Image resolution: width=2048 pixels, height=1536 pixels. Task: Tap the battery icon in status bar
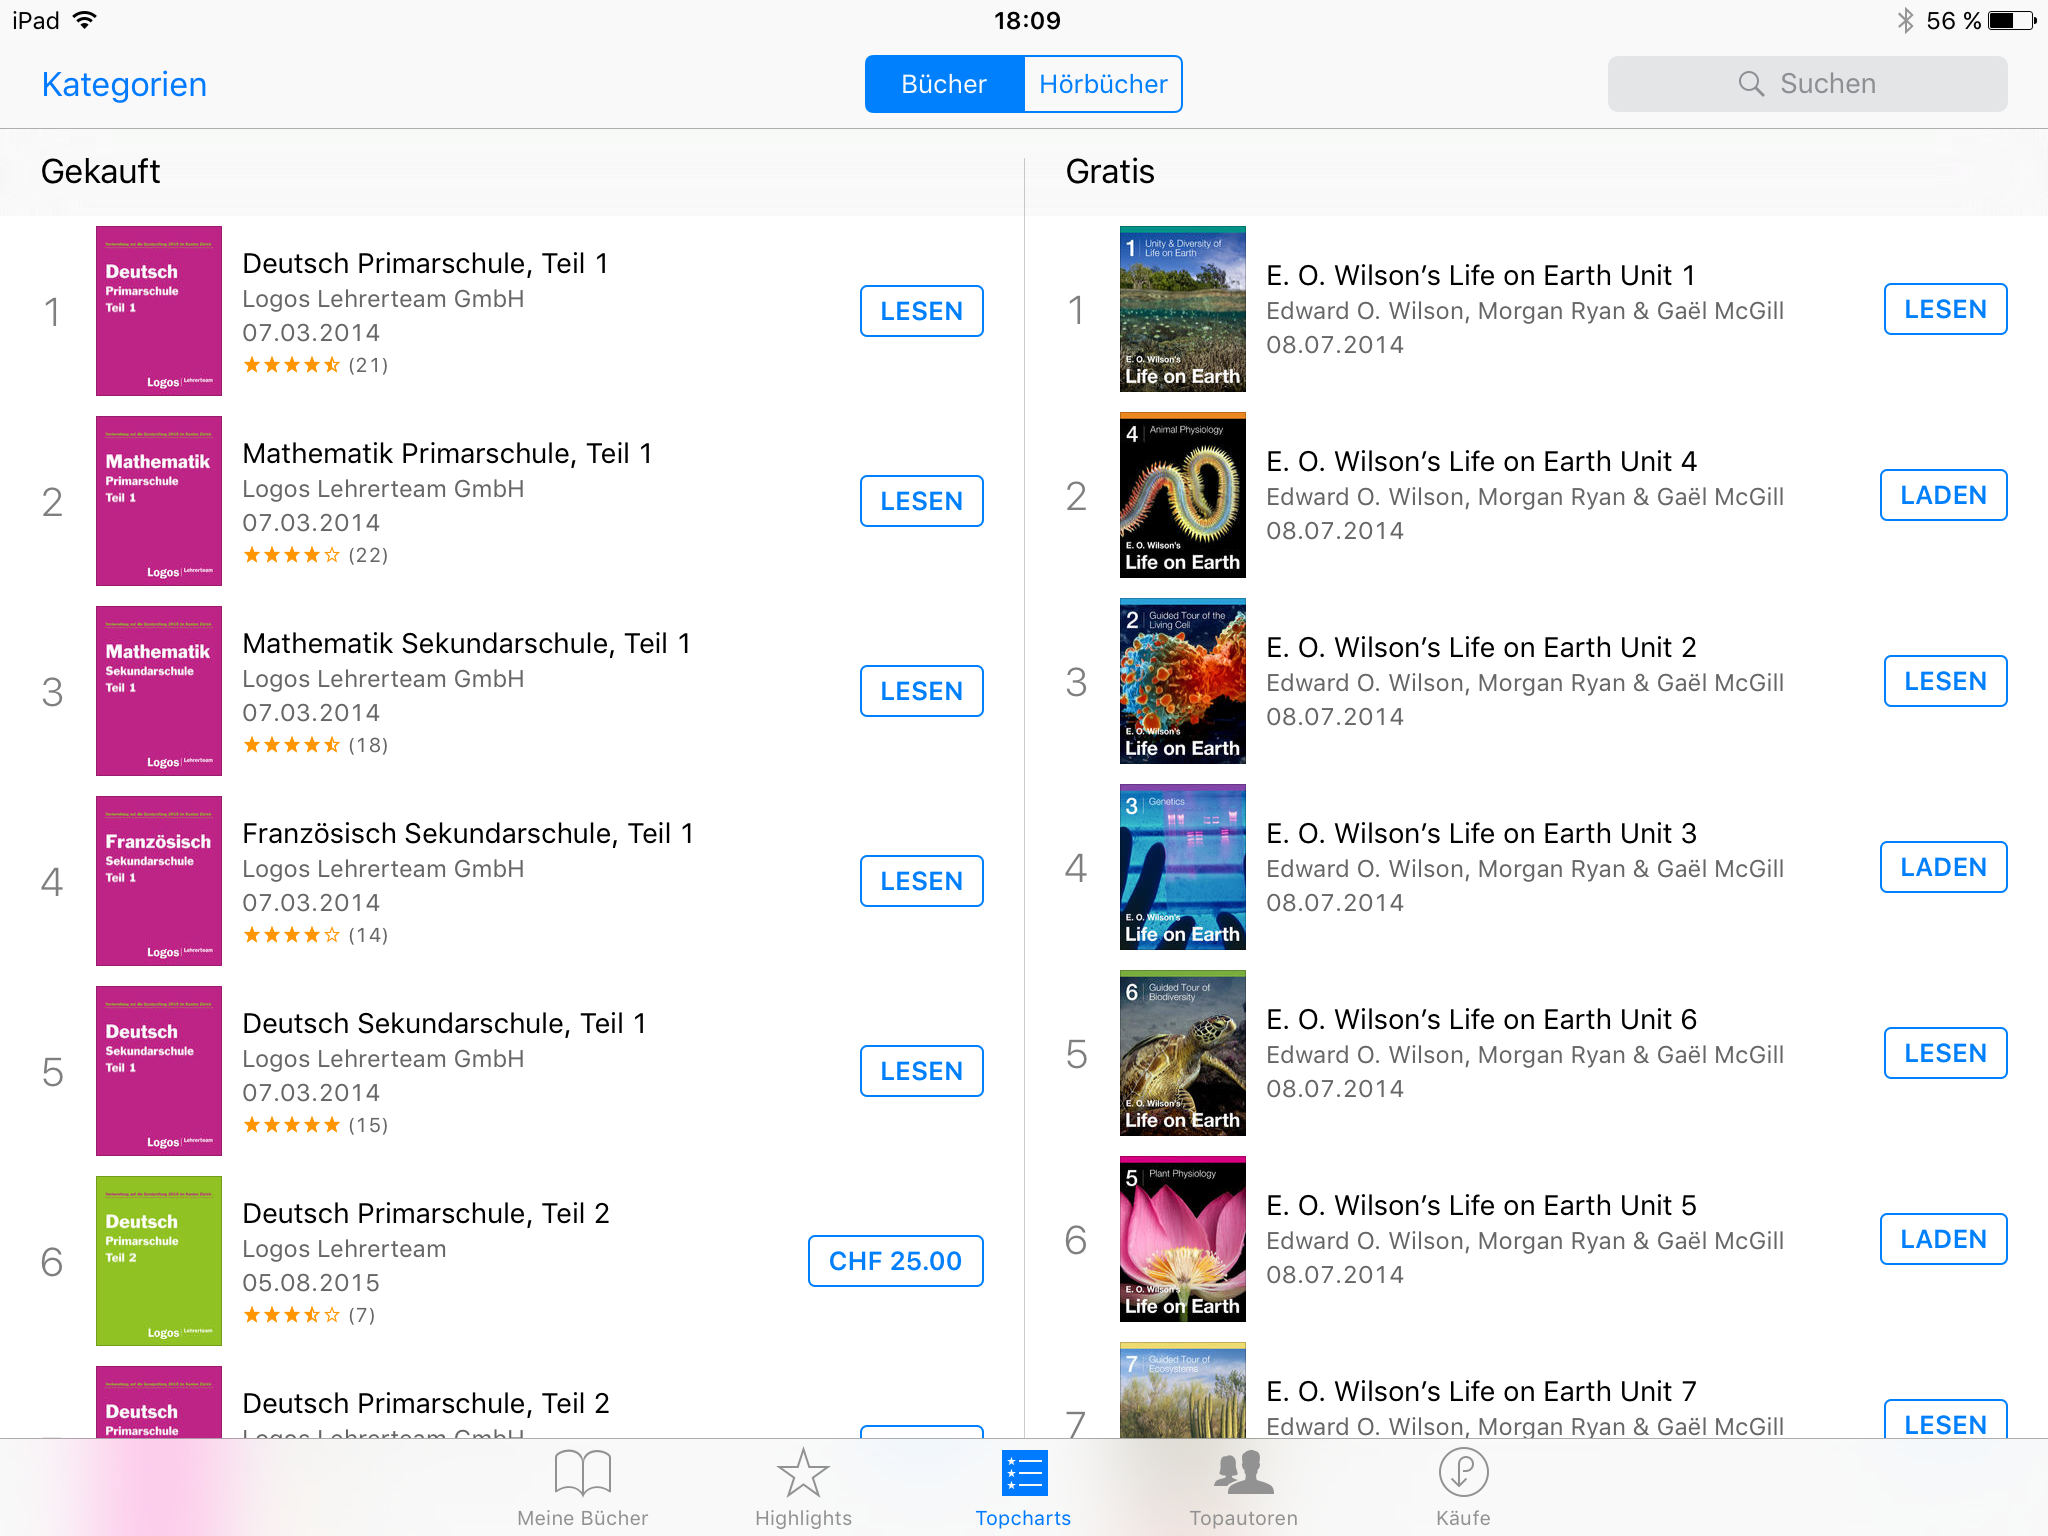point(2012,20)
